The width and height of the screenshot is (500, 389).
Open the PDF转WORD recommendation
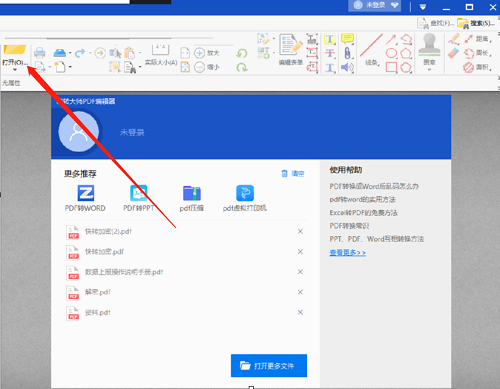tap(85, 198)
